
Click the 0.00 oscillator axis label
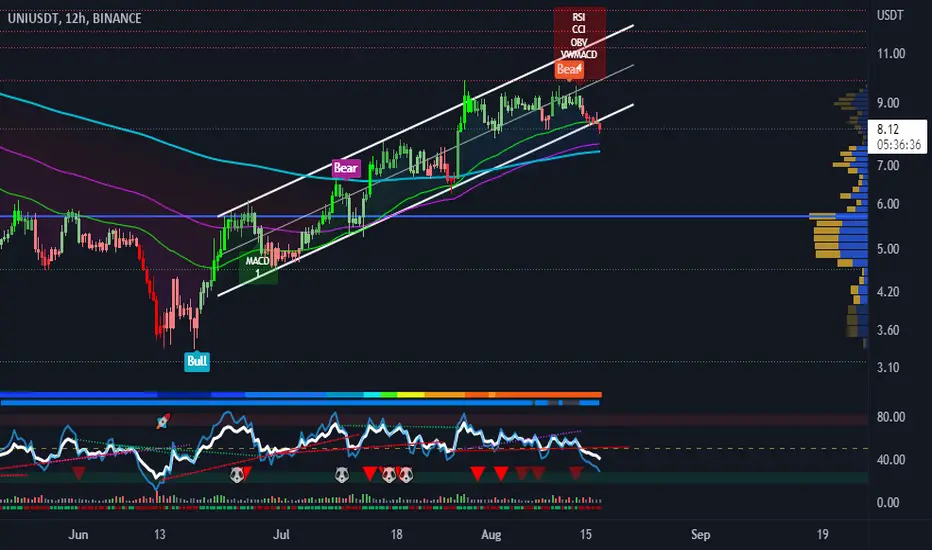click(x=887, y=502)
